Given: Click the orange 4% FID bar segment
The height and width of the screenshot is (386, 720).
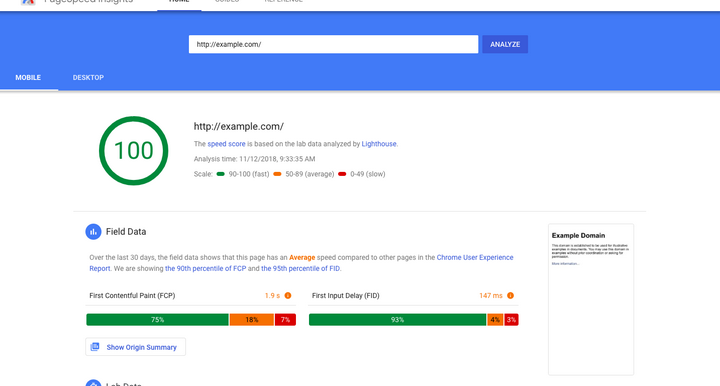Looking at the screenshot, I should coord(495,320).
